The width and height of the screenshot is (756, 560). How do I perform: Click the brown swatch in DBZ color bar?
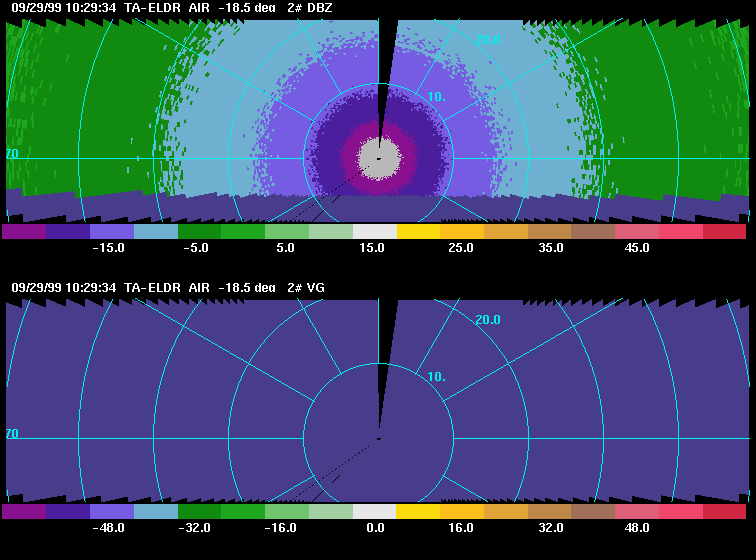pyautogui.click(x=593, y=232)
